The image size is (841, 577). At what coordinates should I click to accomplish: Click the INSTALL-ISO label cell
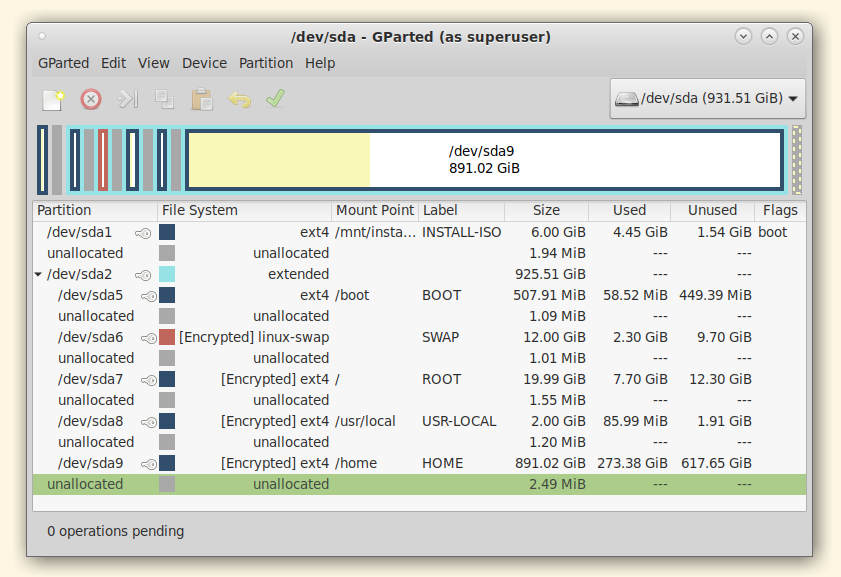pyautogui.click(x=461, y=232)
